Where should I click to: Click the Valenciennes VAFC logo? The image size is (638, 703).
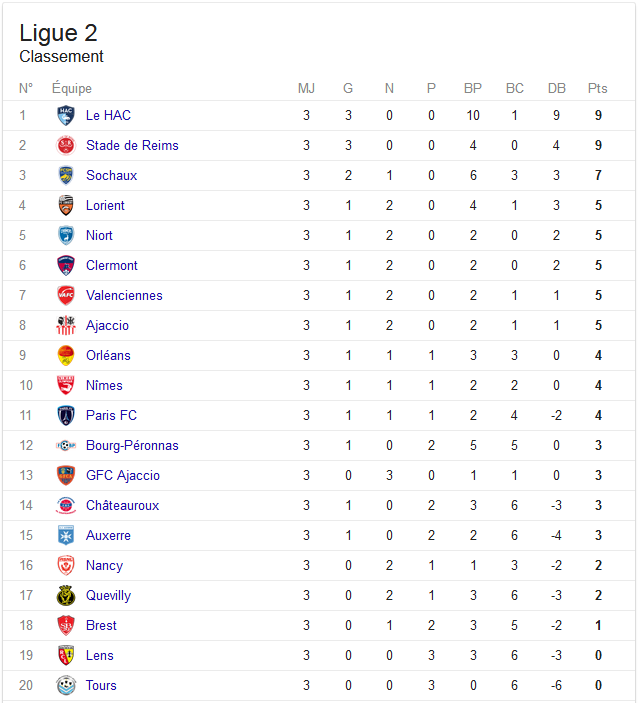[66, 295]
